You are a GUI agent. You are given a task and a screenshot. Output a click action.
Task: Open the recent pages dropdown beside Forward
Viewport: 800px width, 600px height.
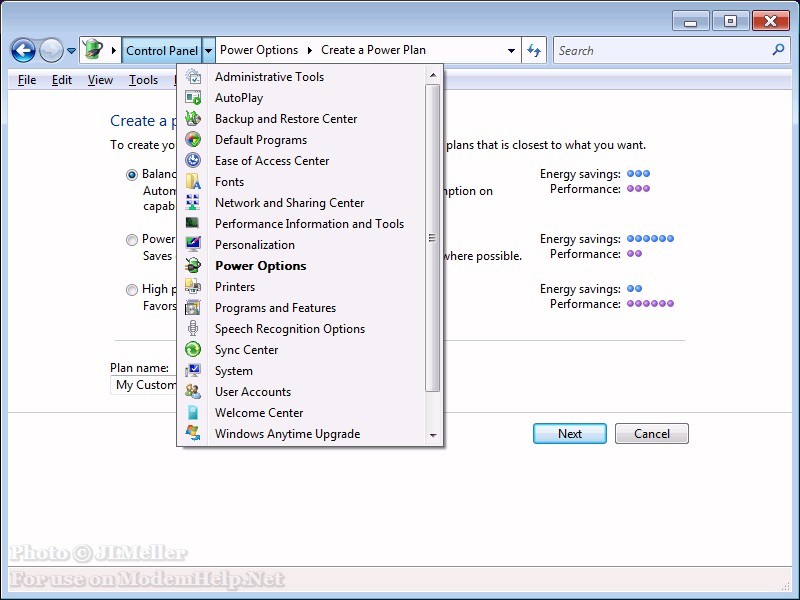71,51
